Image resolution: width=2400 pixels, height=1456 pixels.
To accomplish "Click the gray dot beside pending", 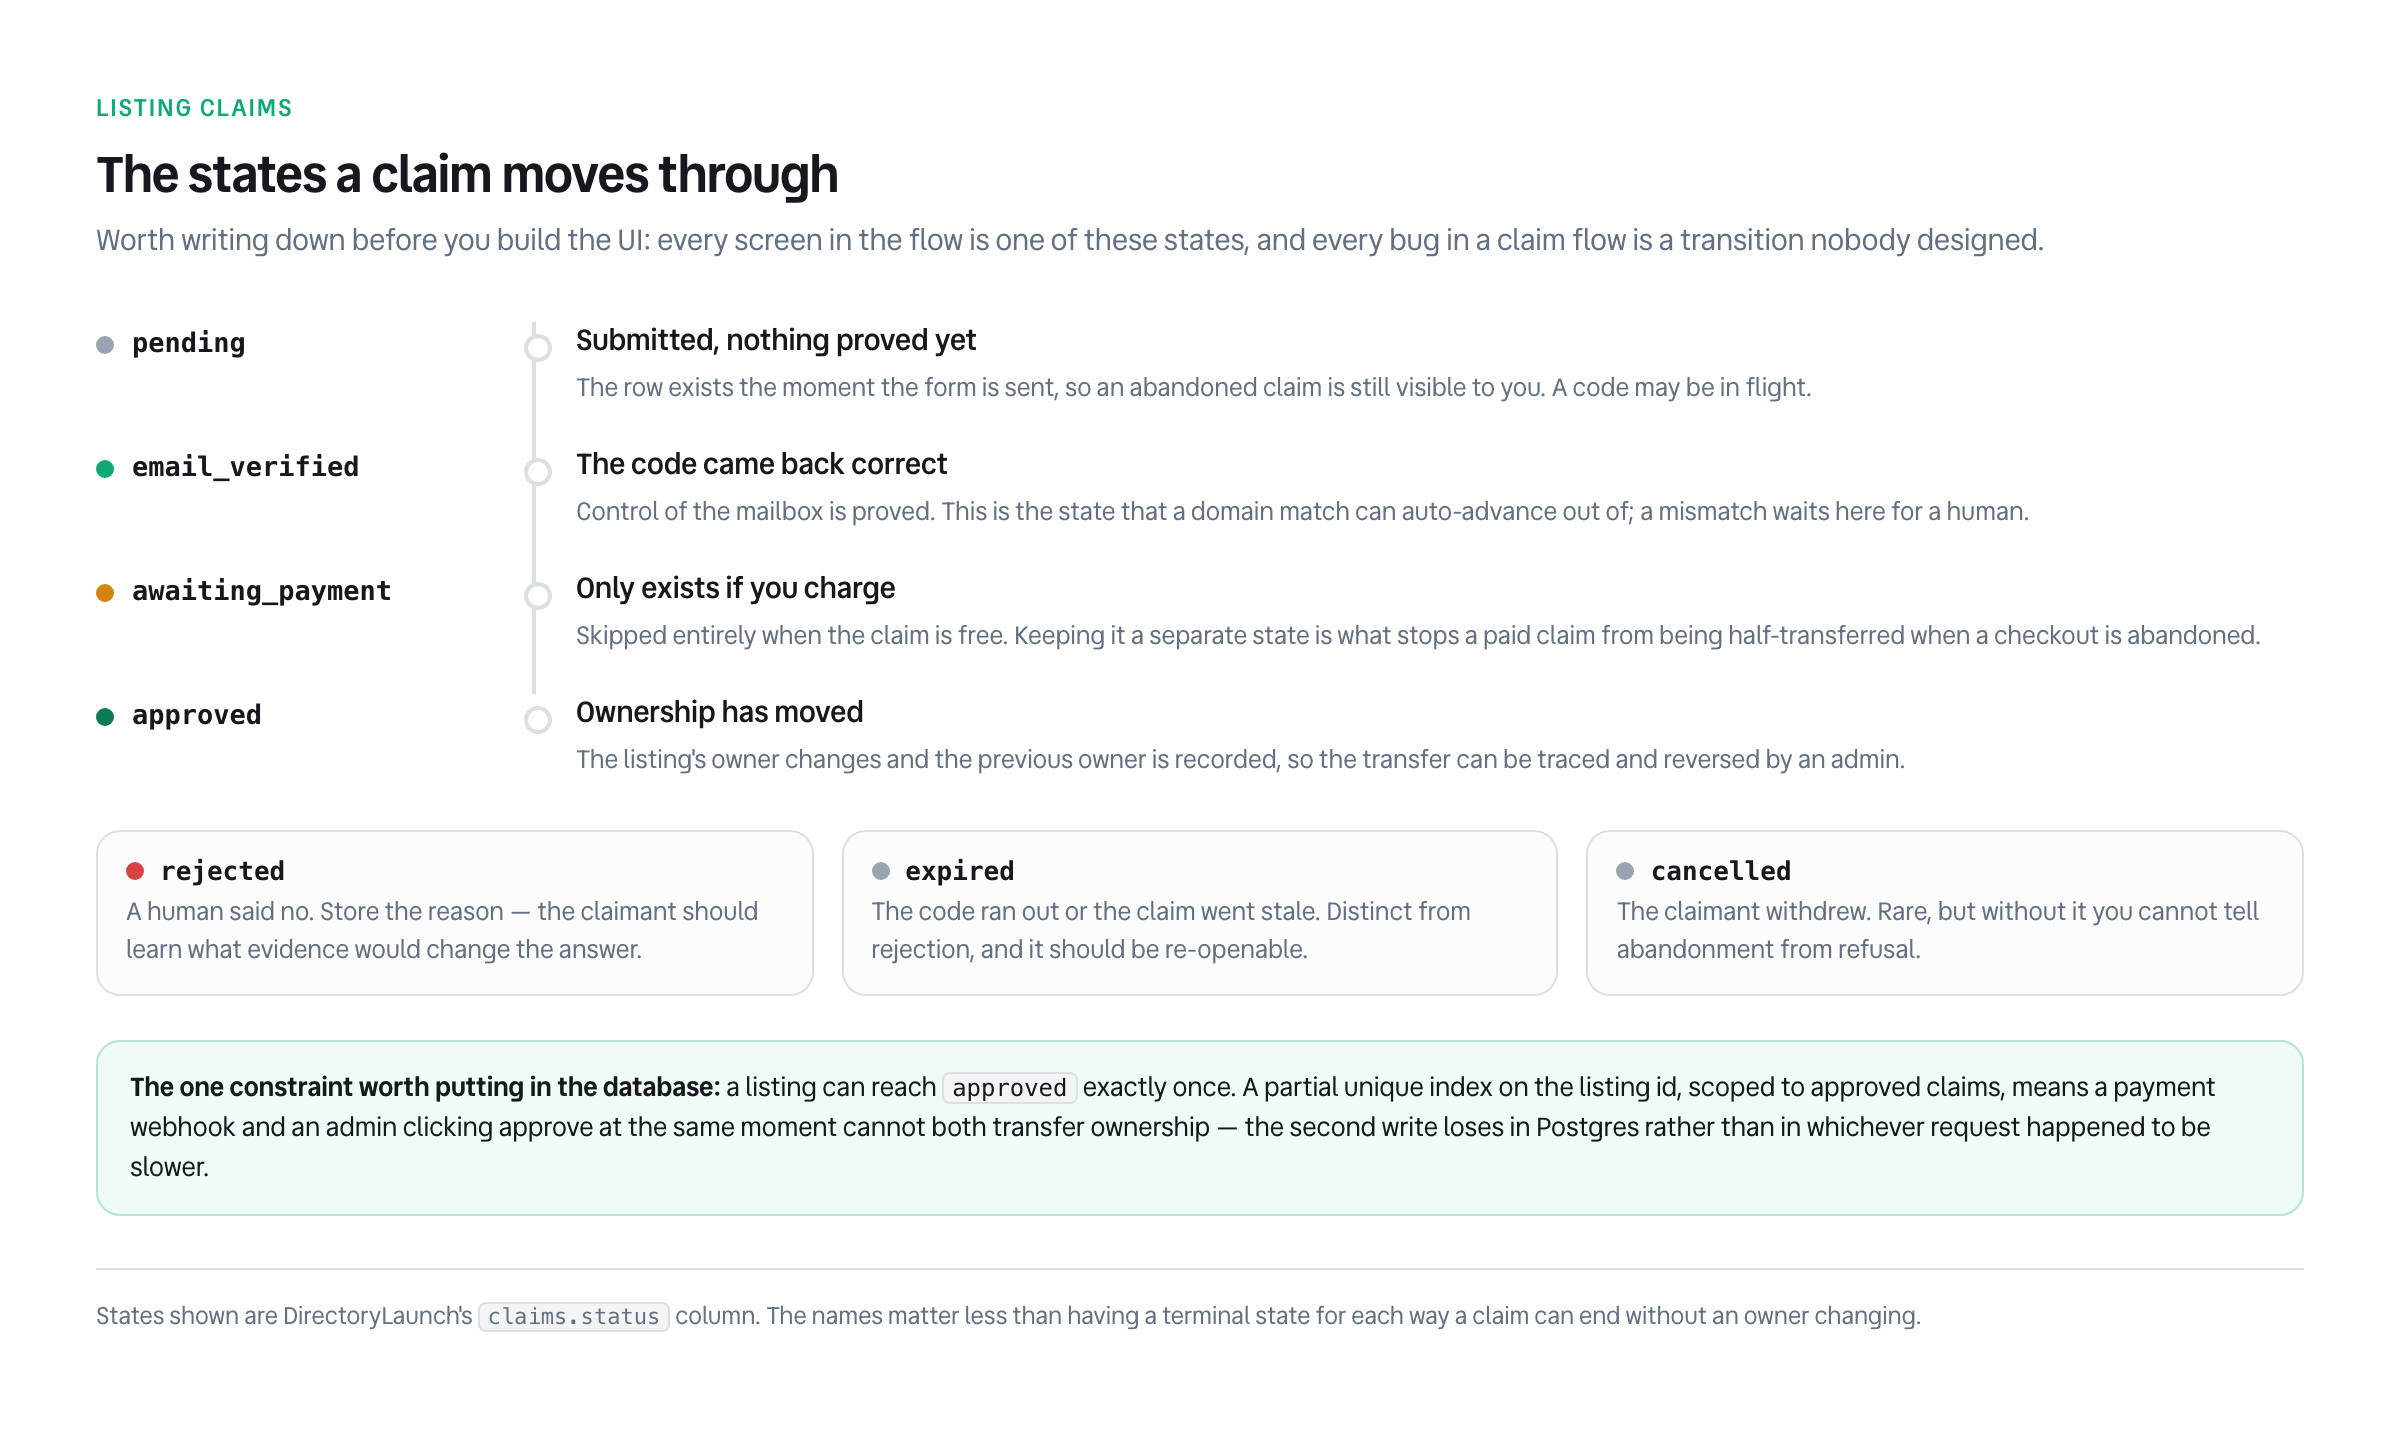I will coord(105,345).
